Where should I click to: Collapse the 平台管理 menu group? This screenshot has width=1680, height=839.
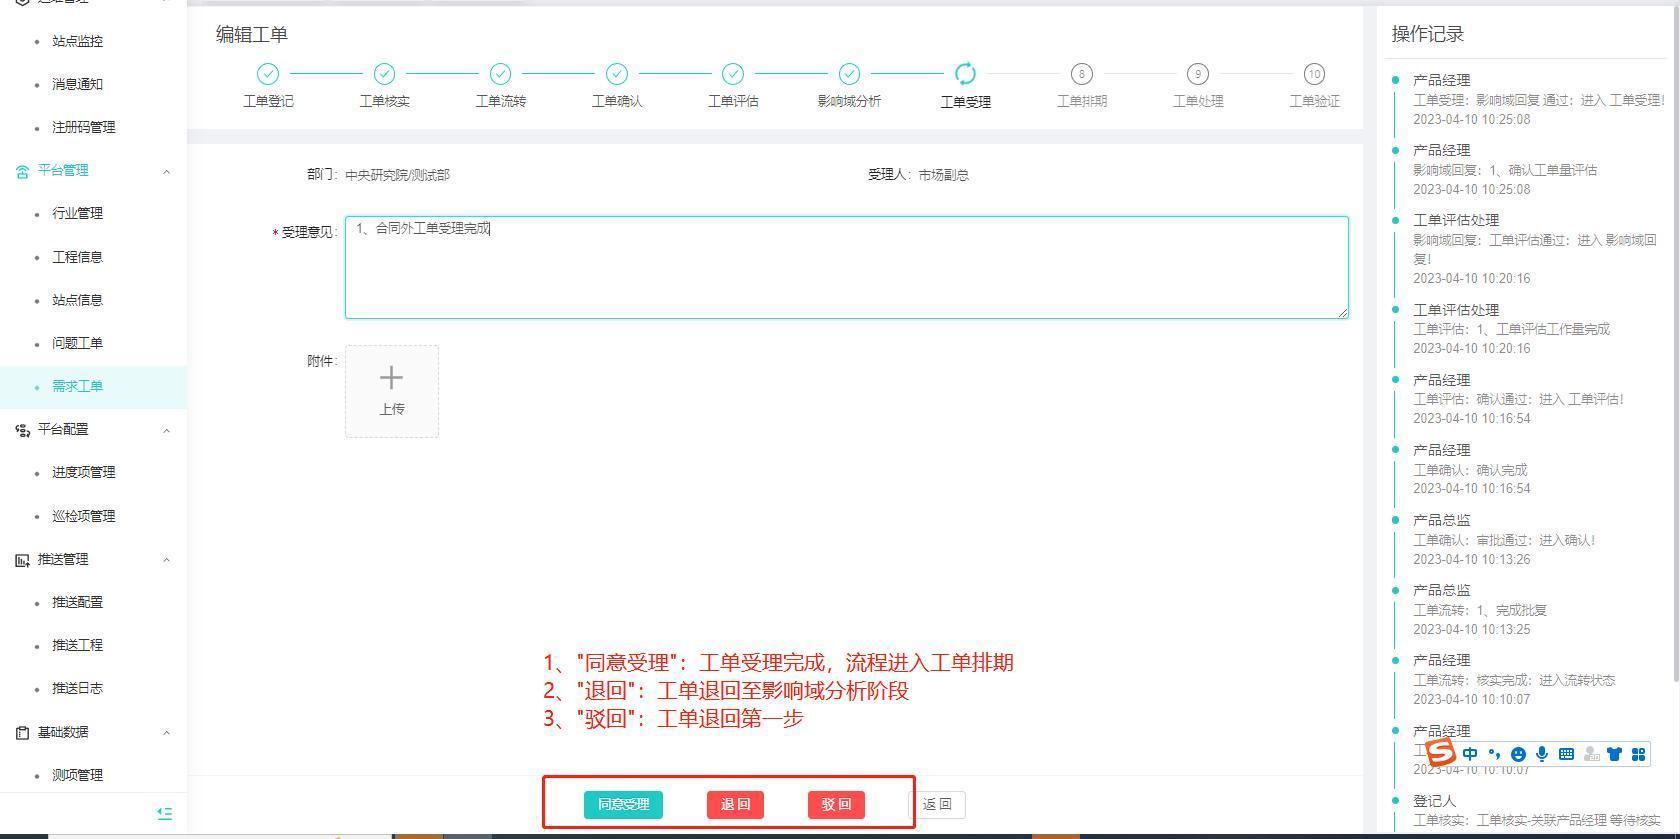tap(166, 171)
